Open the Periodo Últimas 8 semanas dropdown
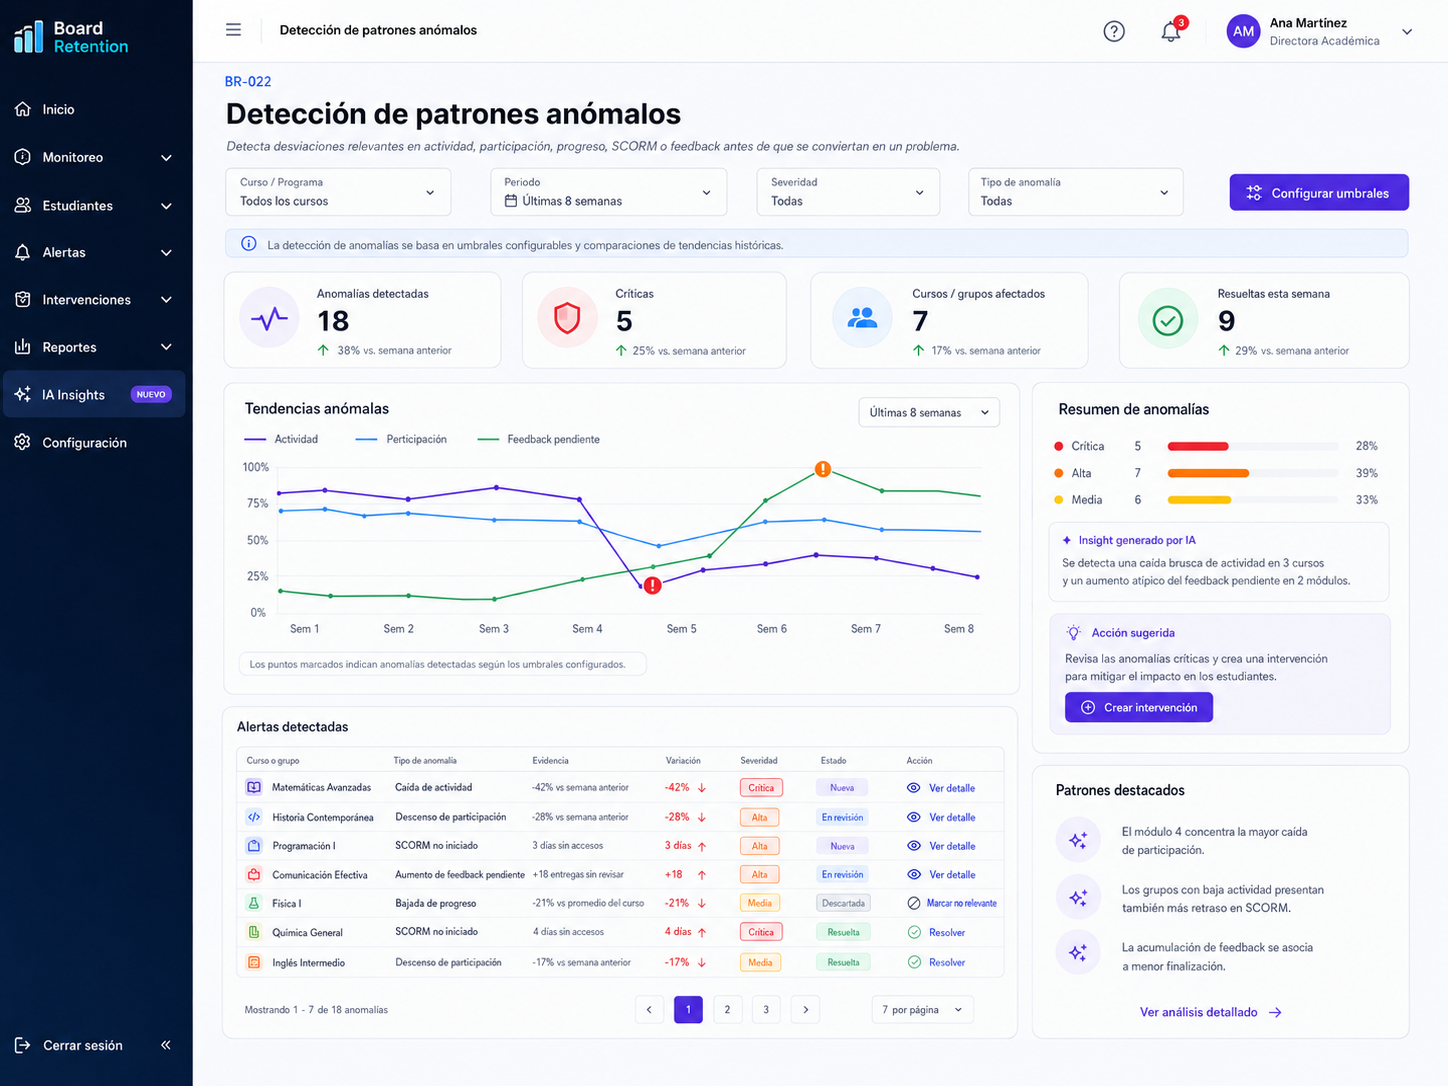Screen dimensions: 1448x1086 (608, 192)
